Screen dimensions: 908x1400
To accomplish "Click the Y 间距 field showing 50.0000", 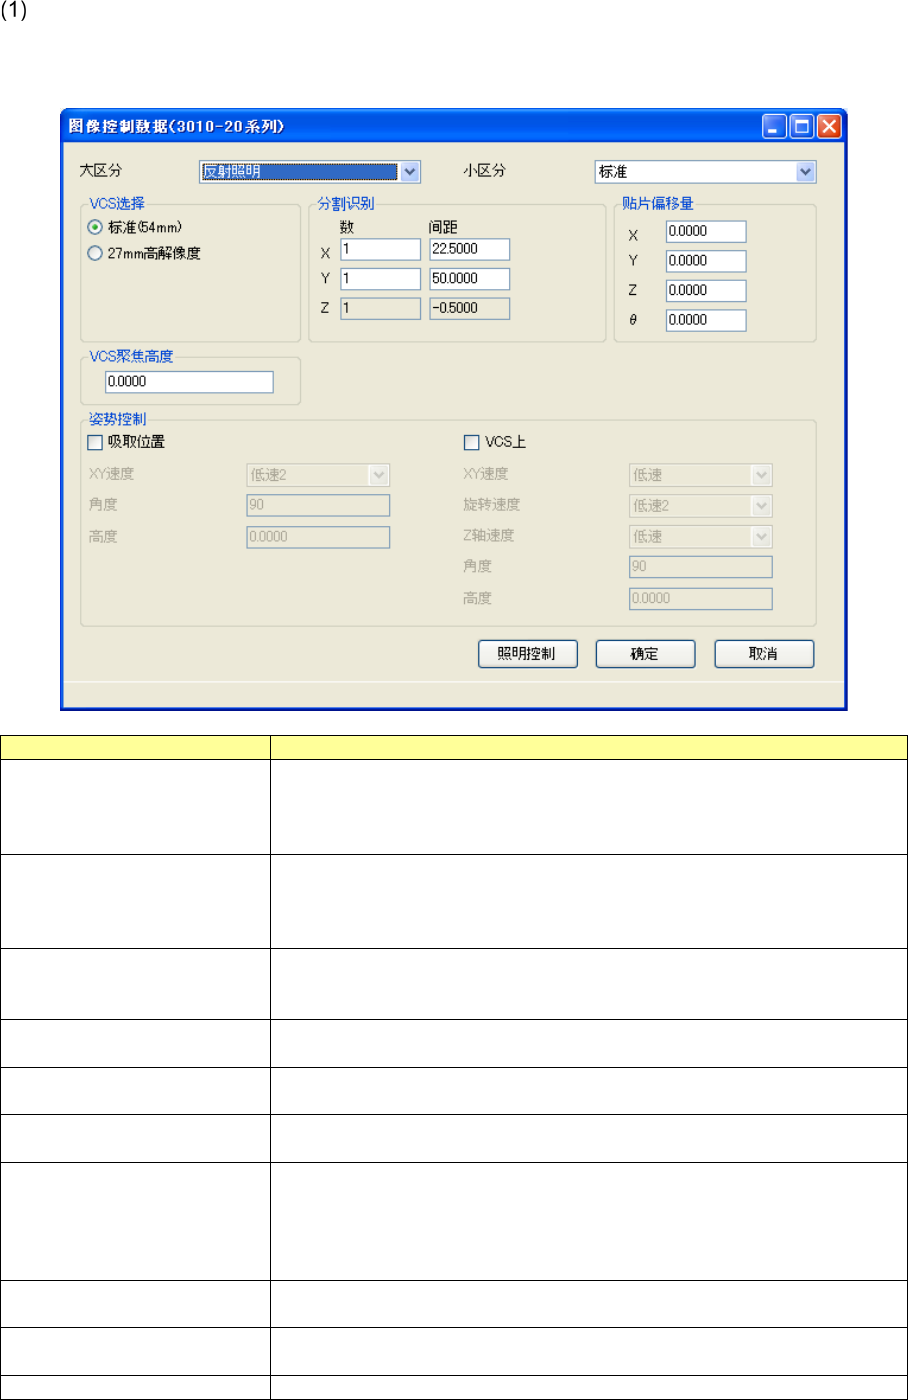I will (x=470, y=279).
